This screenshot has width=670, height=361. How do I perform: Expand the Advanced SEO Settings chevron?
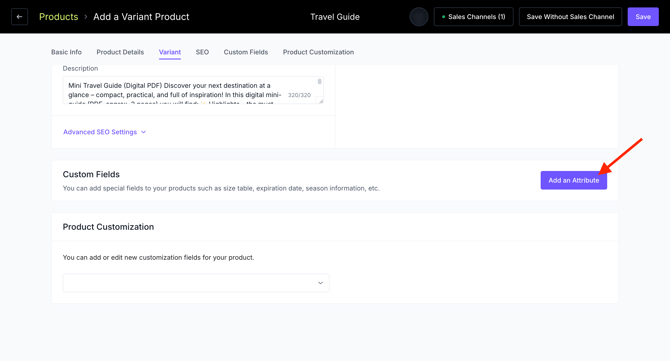(x=144, y=132)
